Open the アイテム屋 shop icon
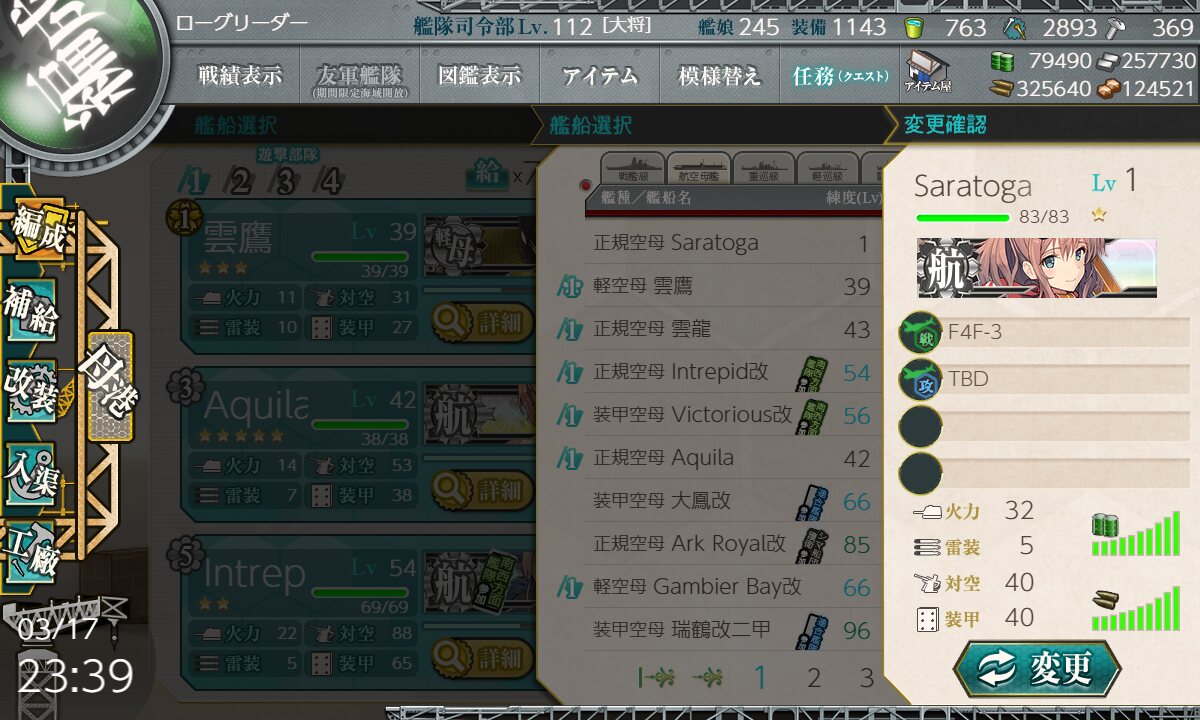Screen dimensions: 1200x720 pos(927,73)
